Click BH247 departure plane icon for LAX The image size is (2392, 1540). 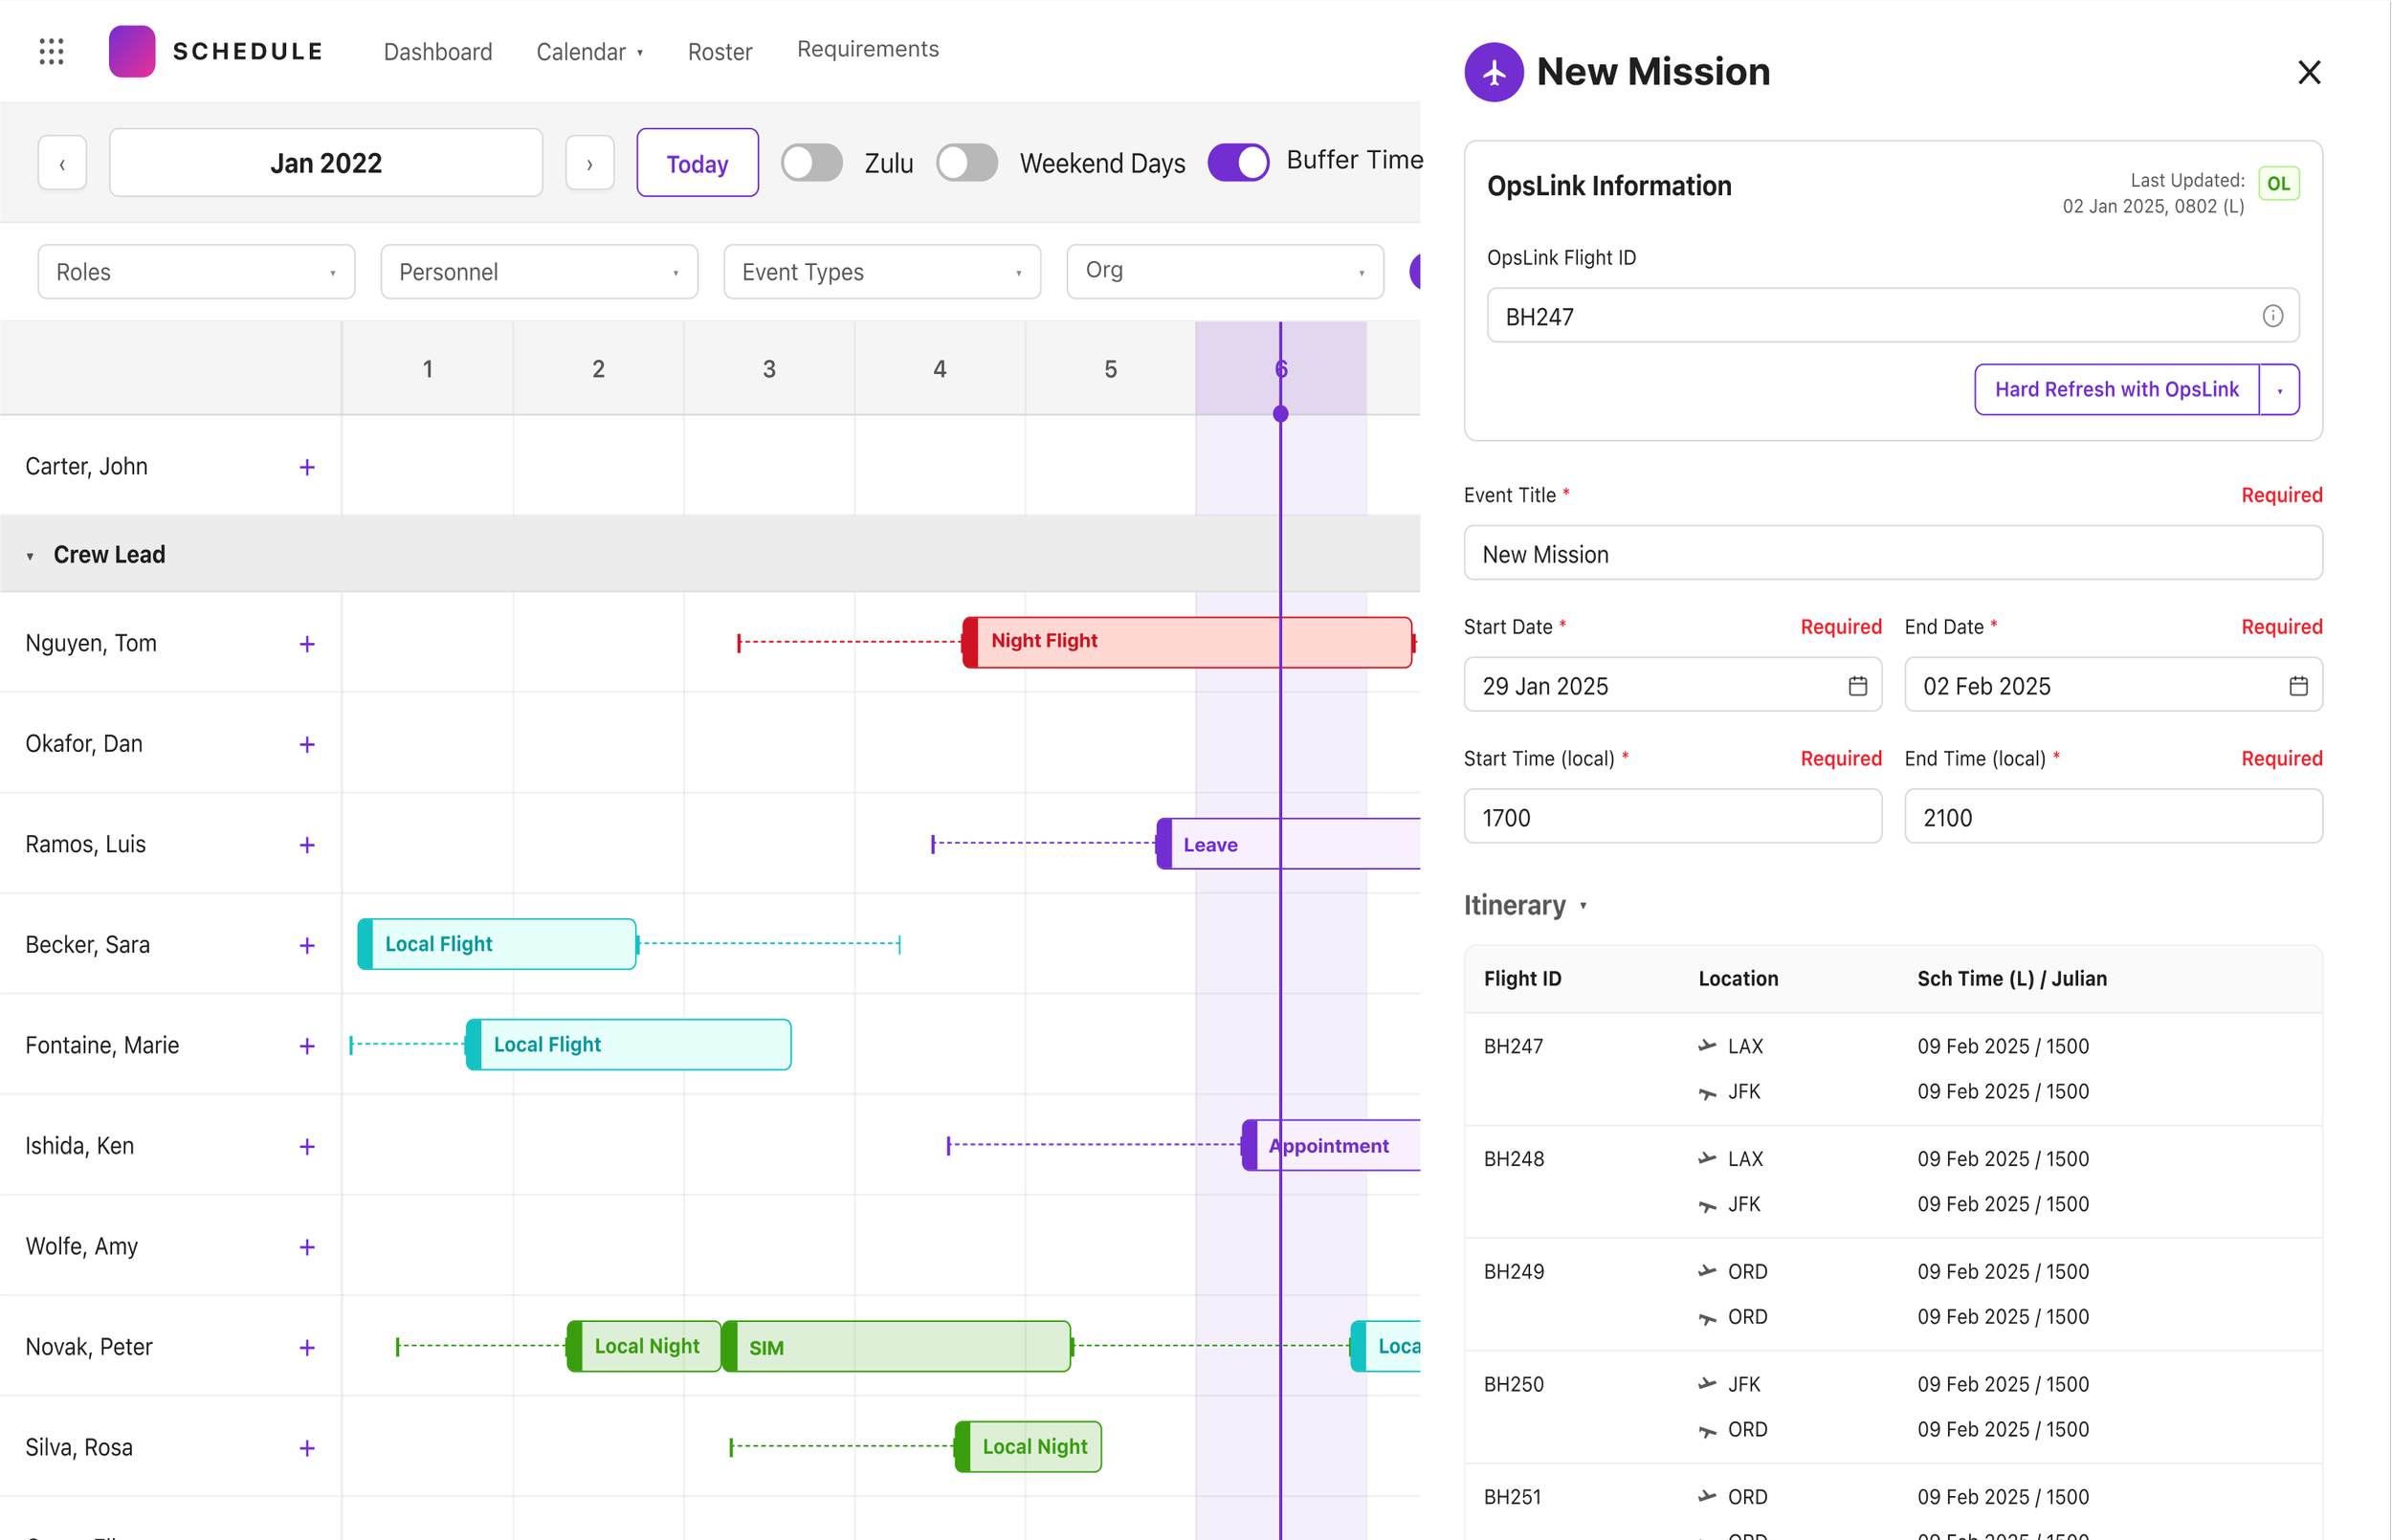coord(1707,1046)
